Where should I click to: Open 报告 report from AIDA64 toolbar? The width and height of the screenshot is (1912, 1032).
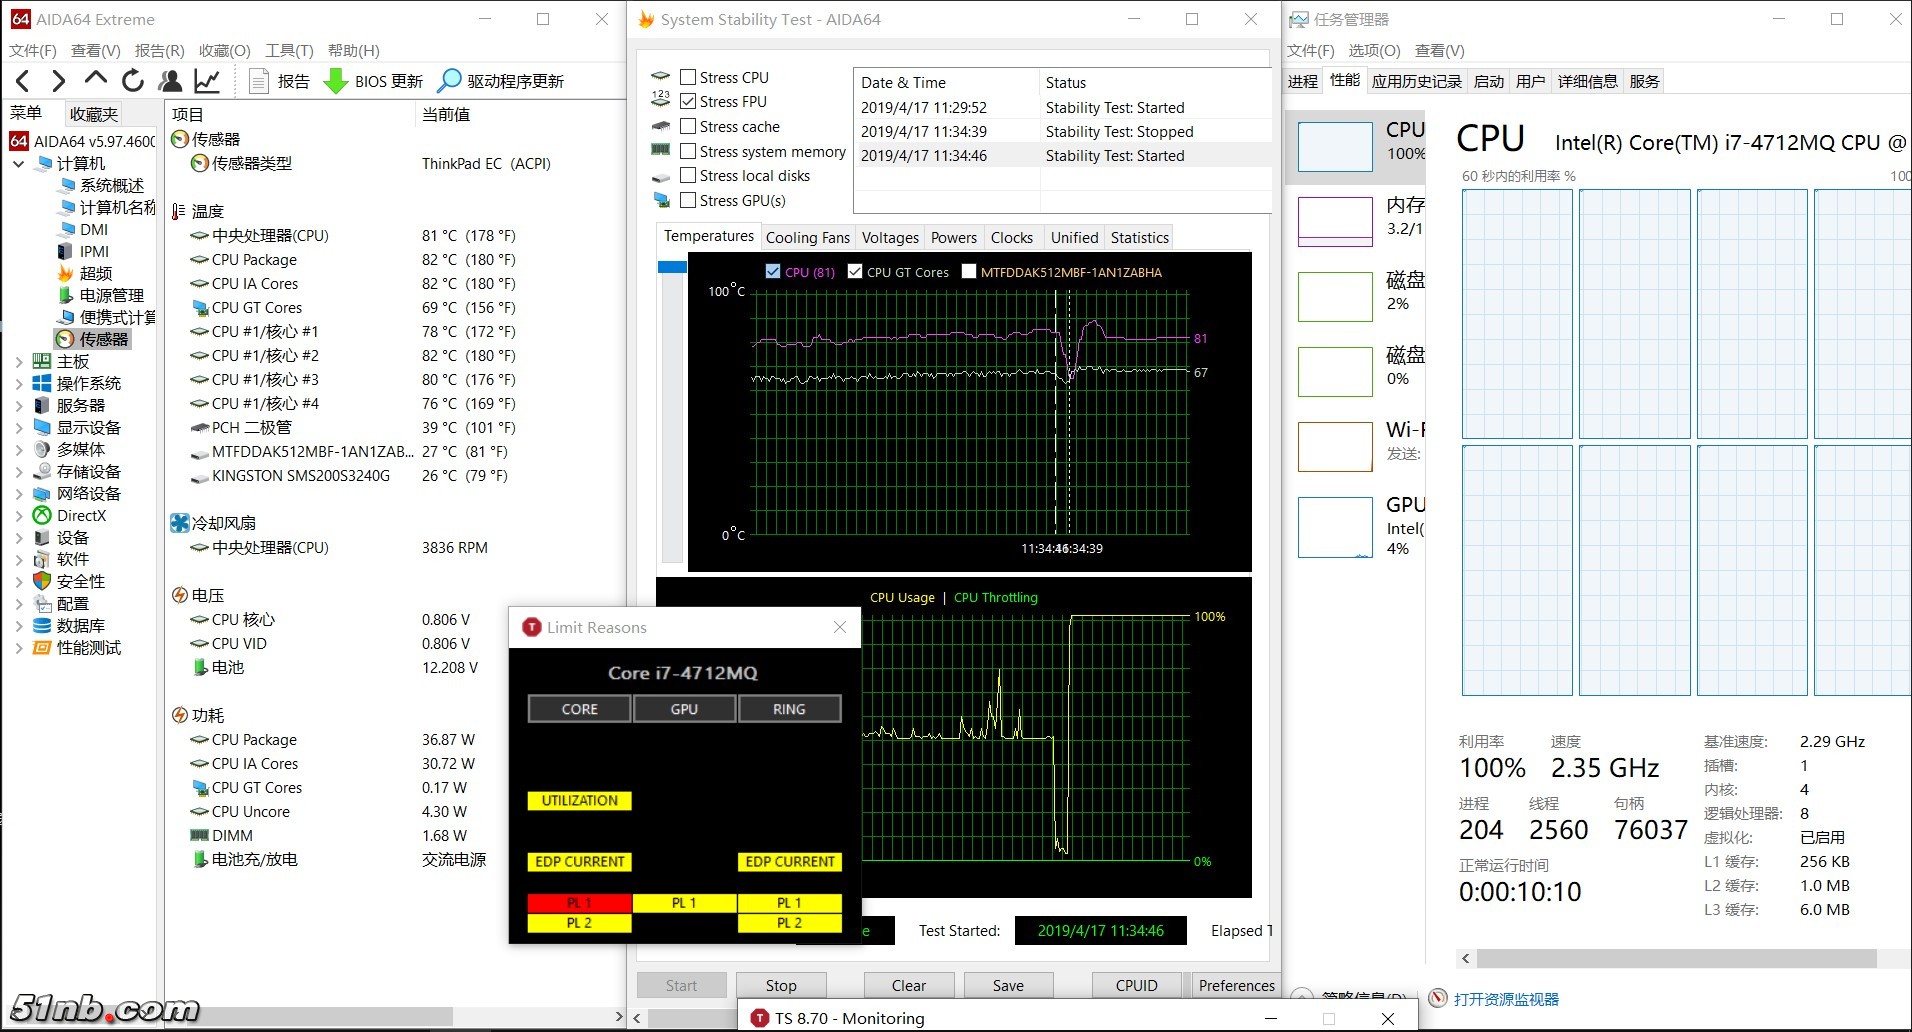coord(280,81)
